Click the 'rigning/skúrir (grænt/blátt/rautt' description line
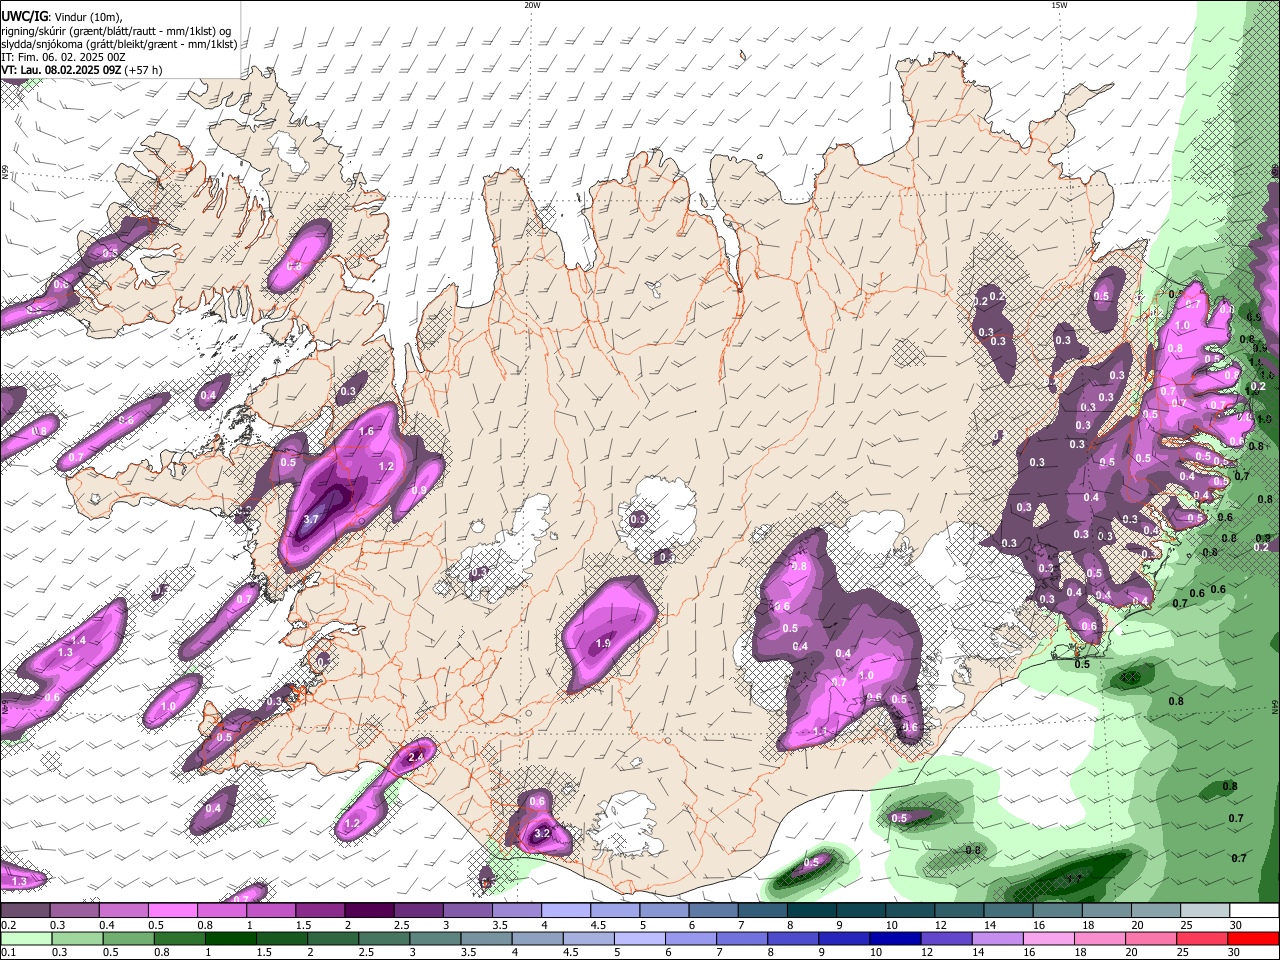Screen dimensions: 1280x960 [118, 30]
